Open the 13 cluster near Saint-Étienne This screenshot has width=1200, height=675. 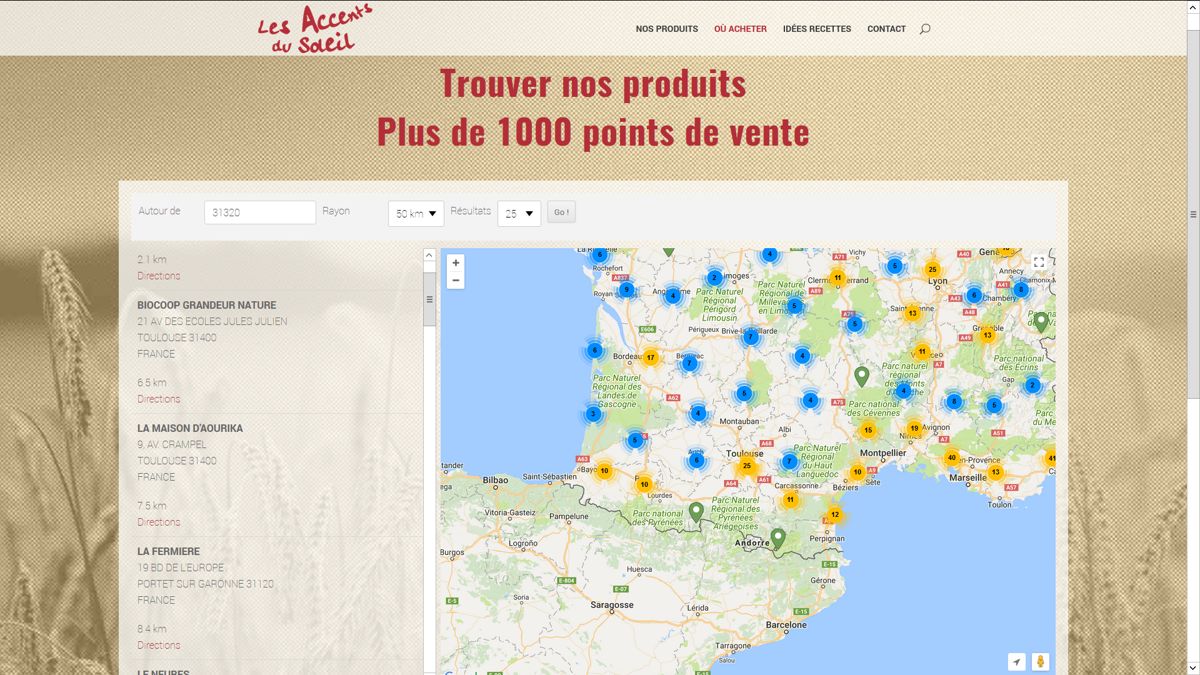point(912,313)
